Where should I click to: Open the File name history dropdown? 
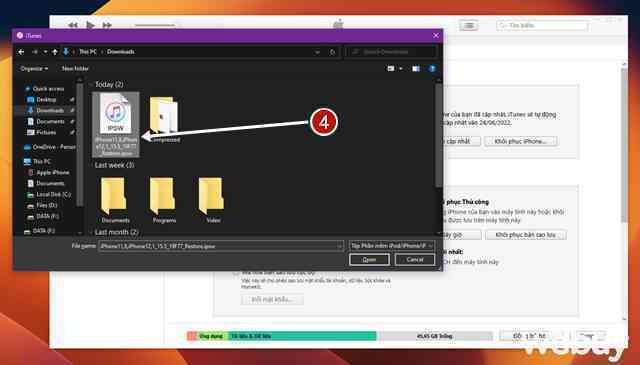click(340, 246)
